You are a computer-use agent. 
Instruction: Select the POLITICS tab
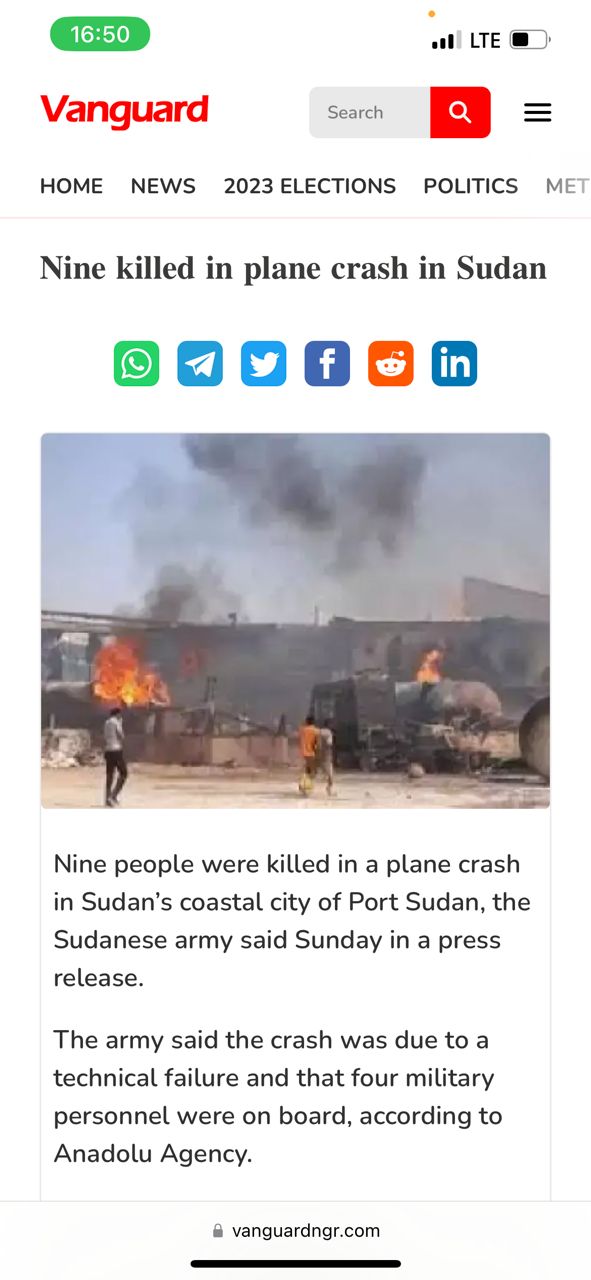(x=471, y=186)
